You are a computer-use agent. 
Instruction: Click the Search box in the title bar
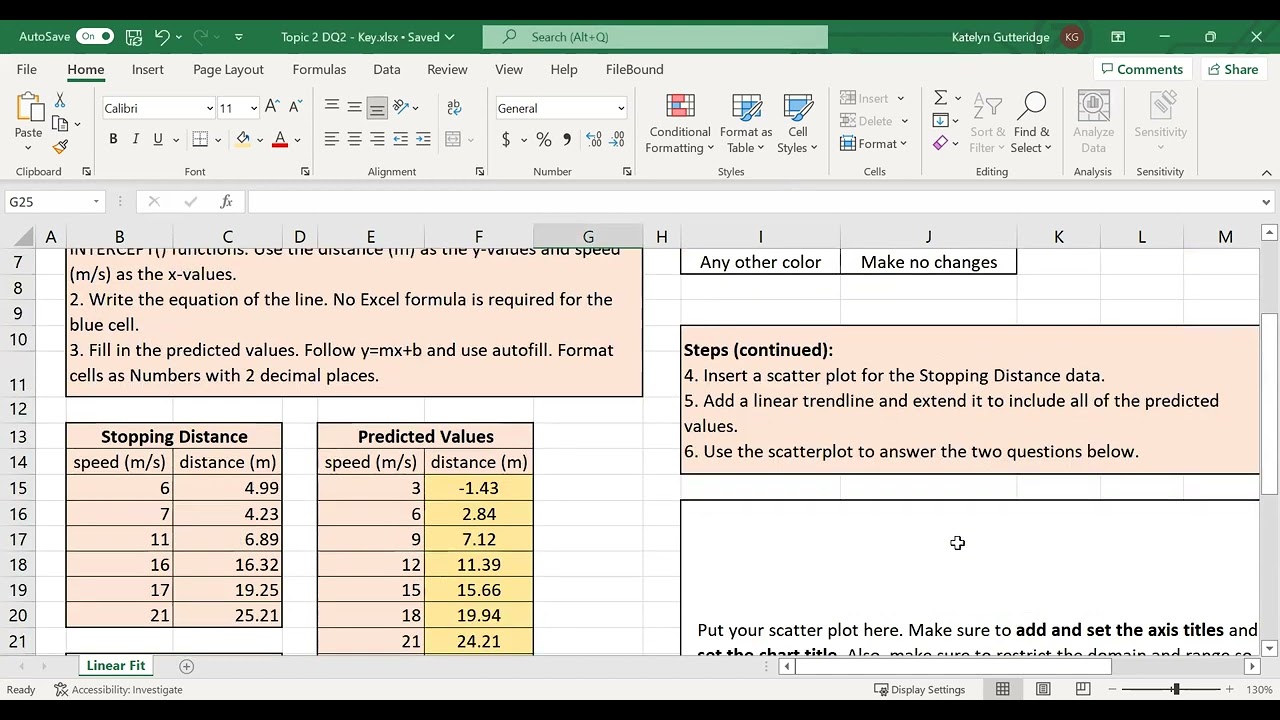pos(655,37)
